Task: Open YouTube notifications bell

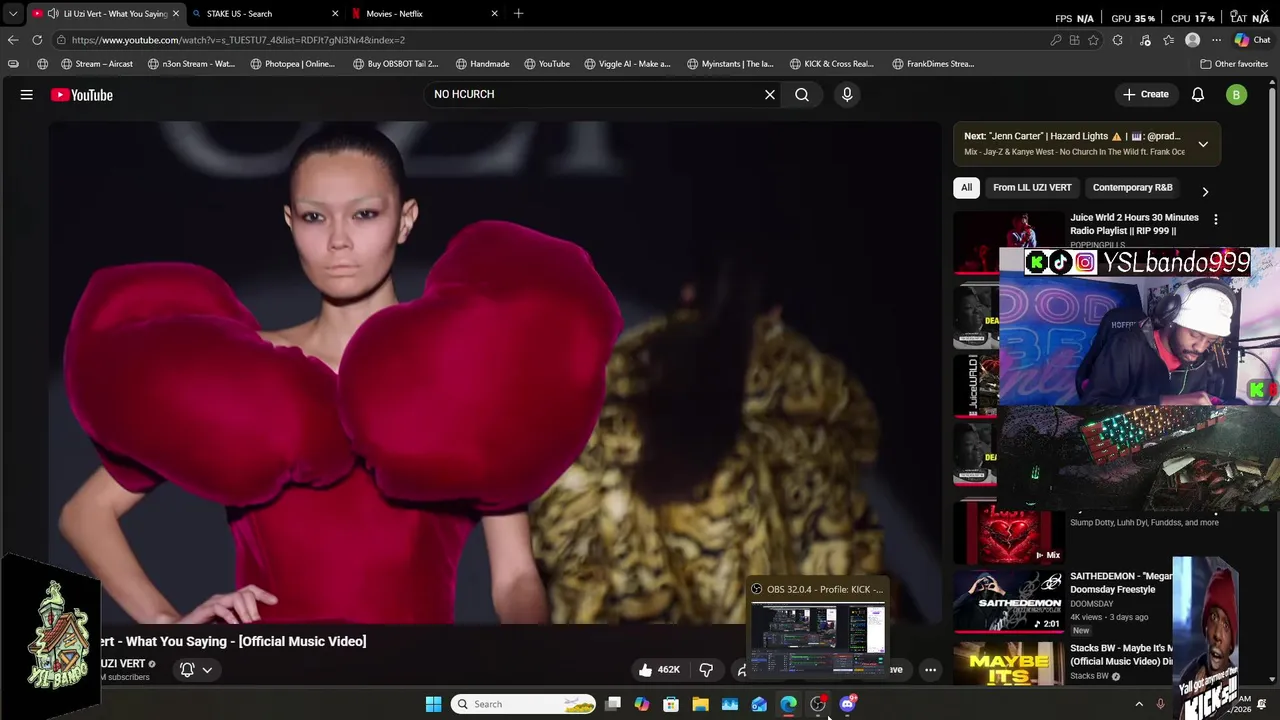Action: pyautogui.click(x=1198, y=94)
